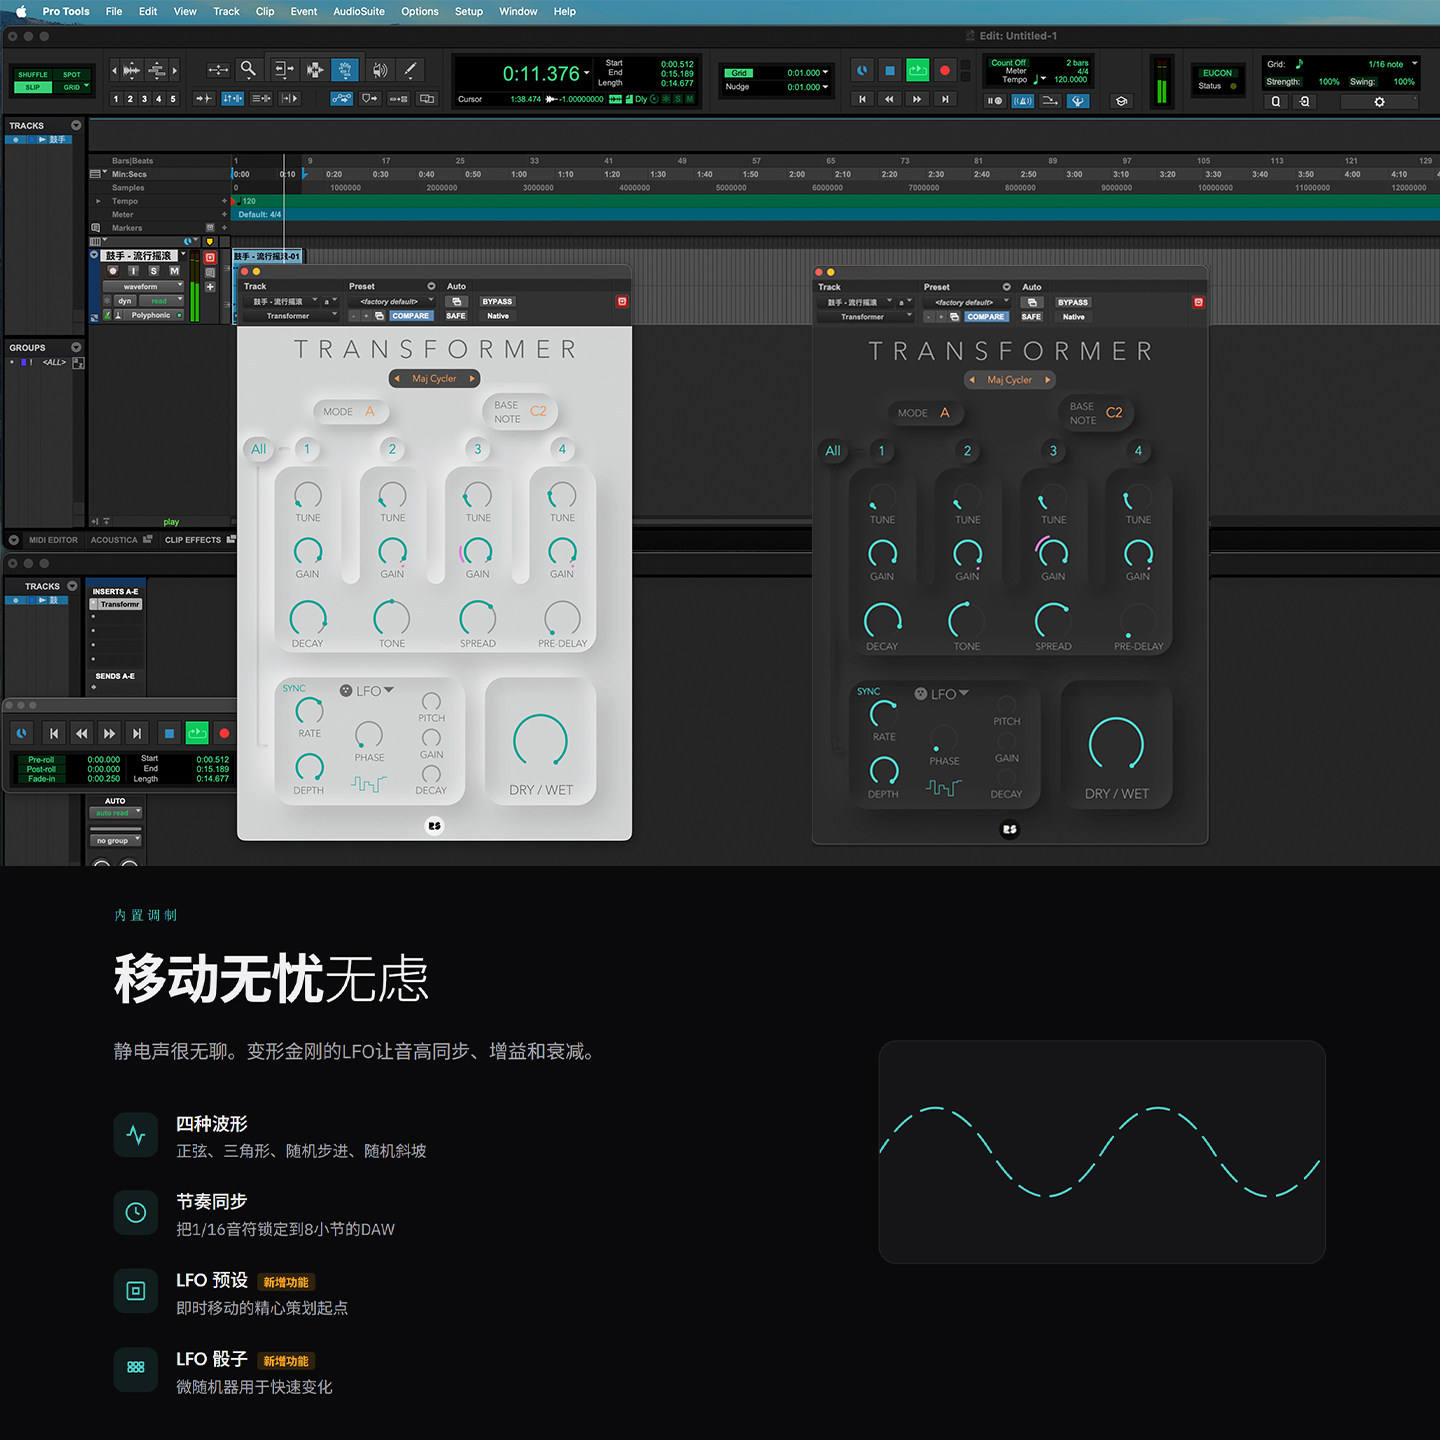Screen dimensions: 1440x1440
Task: Open the AudioSuite menu
Action: click(358, 12)
